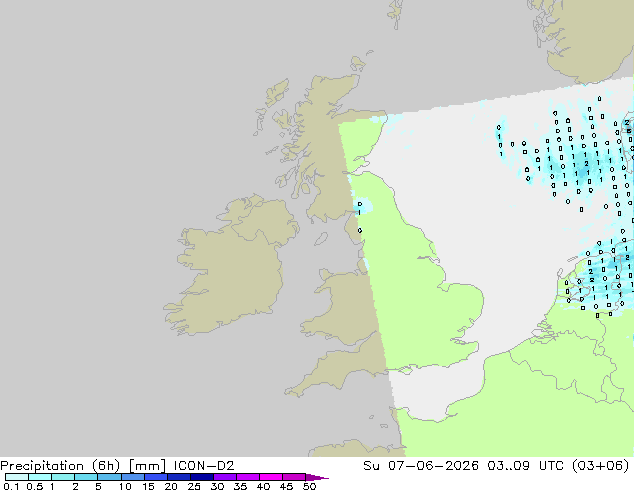Select the legend swatch between 0.5 and 1

coord(40,477)
